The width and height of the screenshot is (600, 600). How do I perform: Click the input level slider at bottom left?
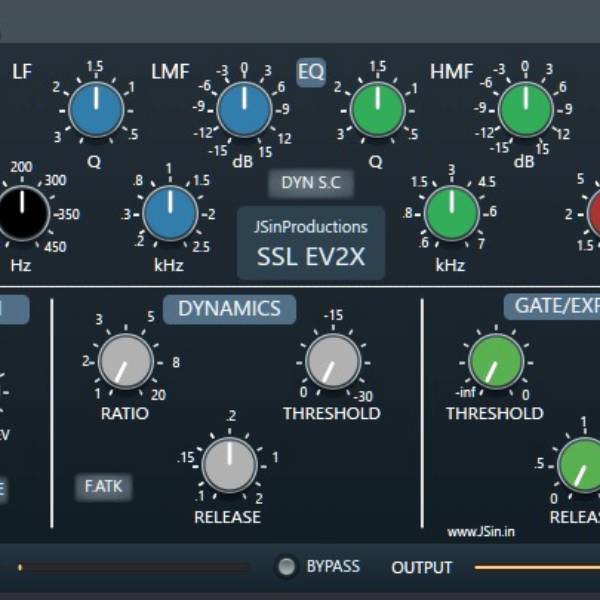pos(134,567)
